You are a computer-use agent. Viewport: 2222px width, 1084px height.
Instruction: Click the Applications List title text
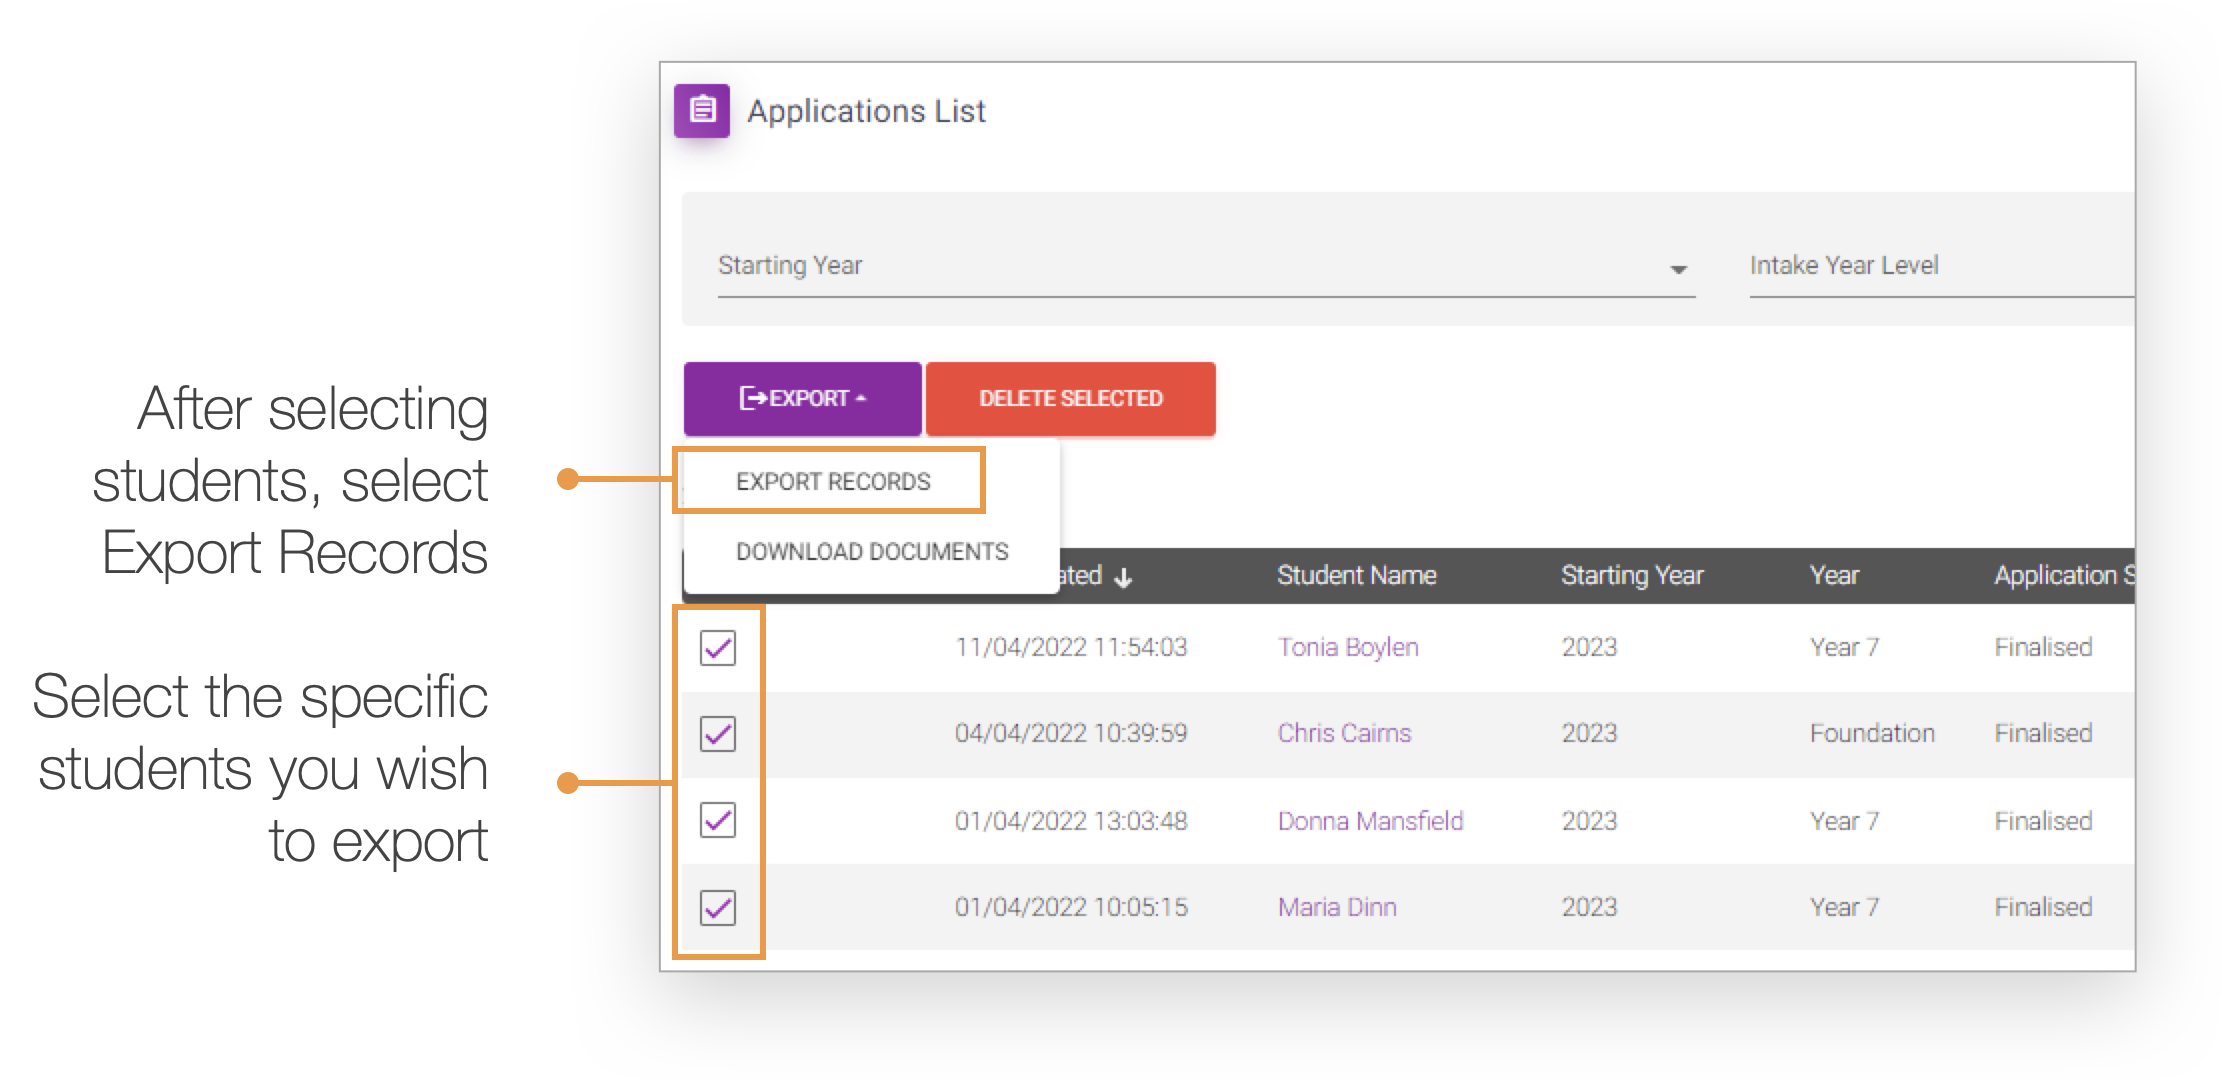pos(866,111)
